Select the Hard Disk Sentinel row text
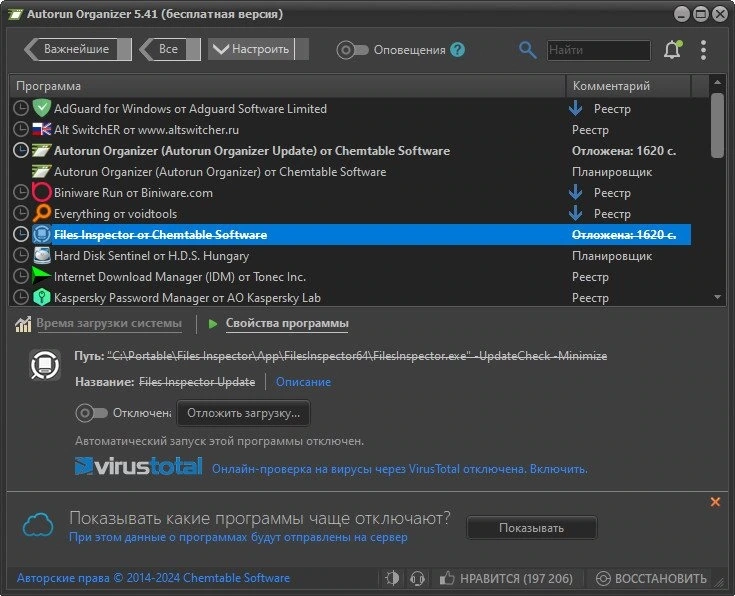The image size is (735, 596). 151,256
